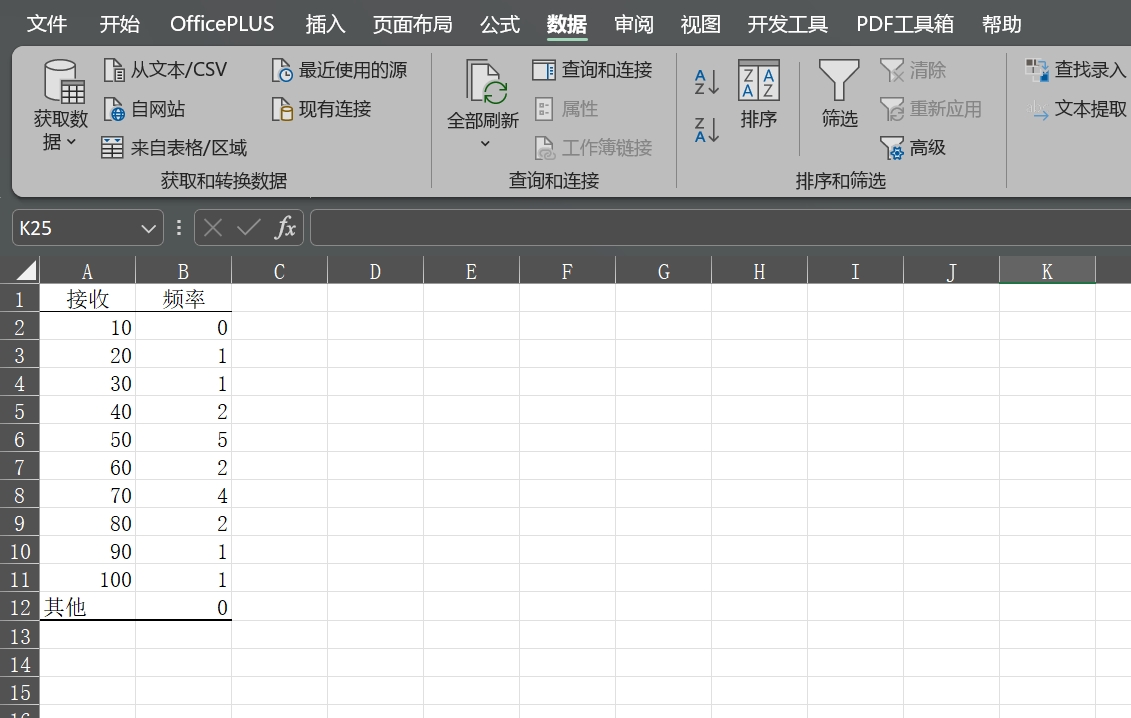The height and width of the screenshot is (718, 1131).
Task: Click the cancel X formula button
Action: click(x=213, y=228)
